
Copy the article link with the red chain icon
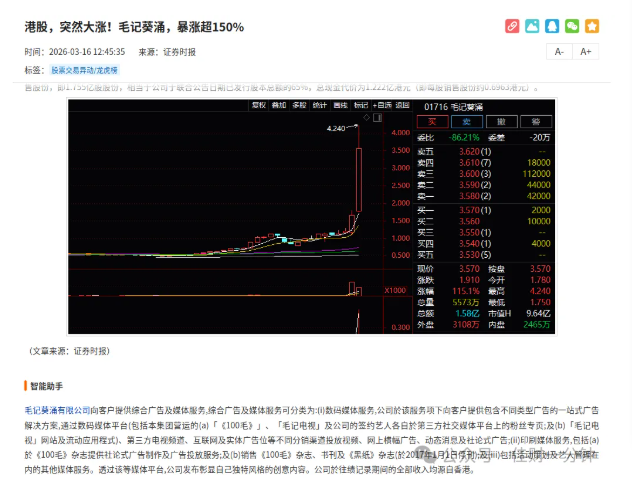pyautogui.click(x=512, y=26)
